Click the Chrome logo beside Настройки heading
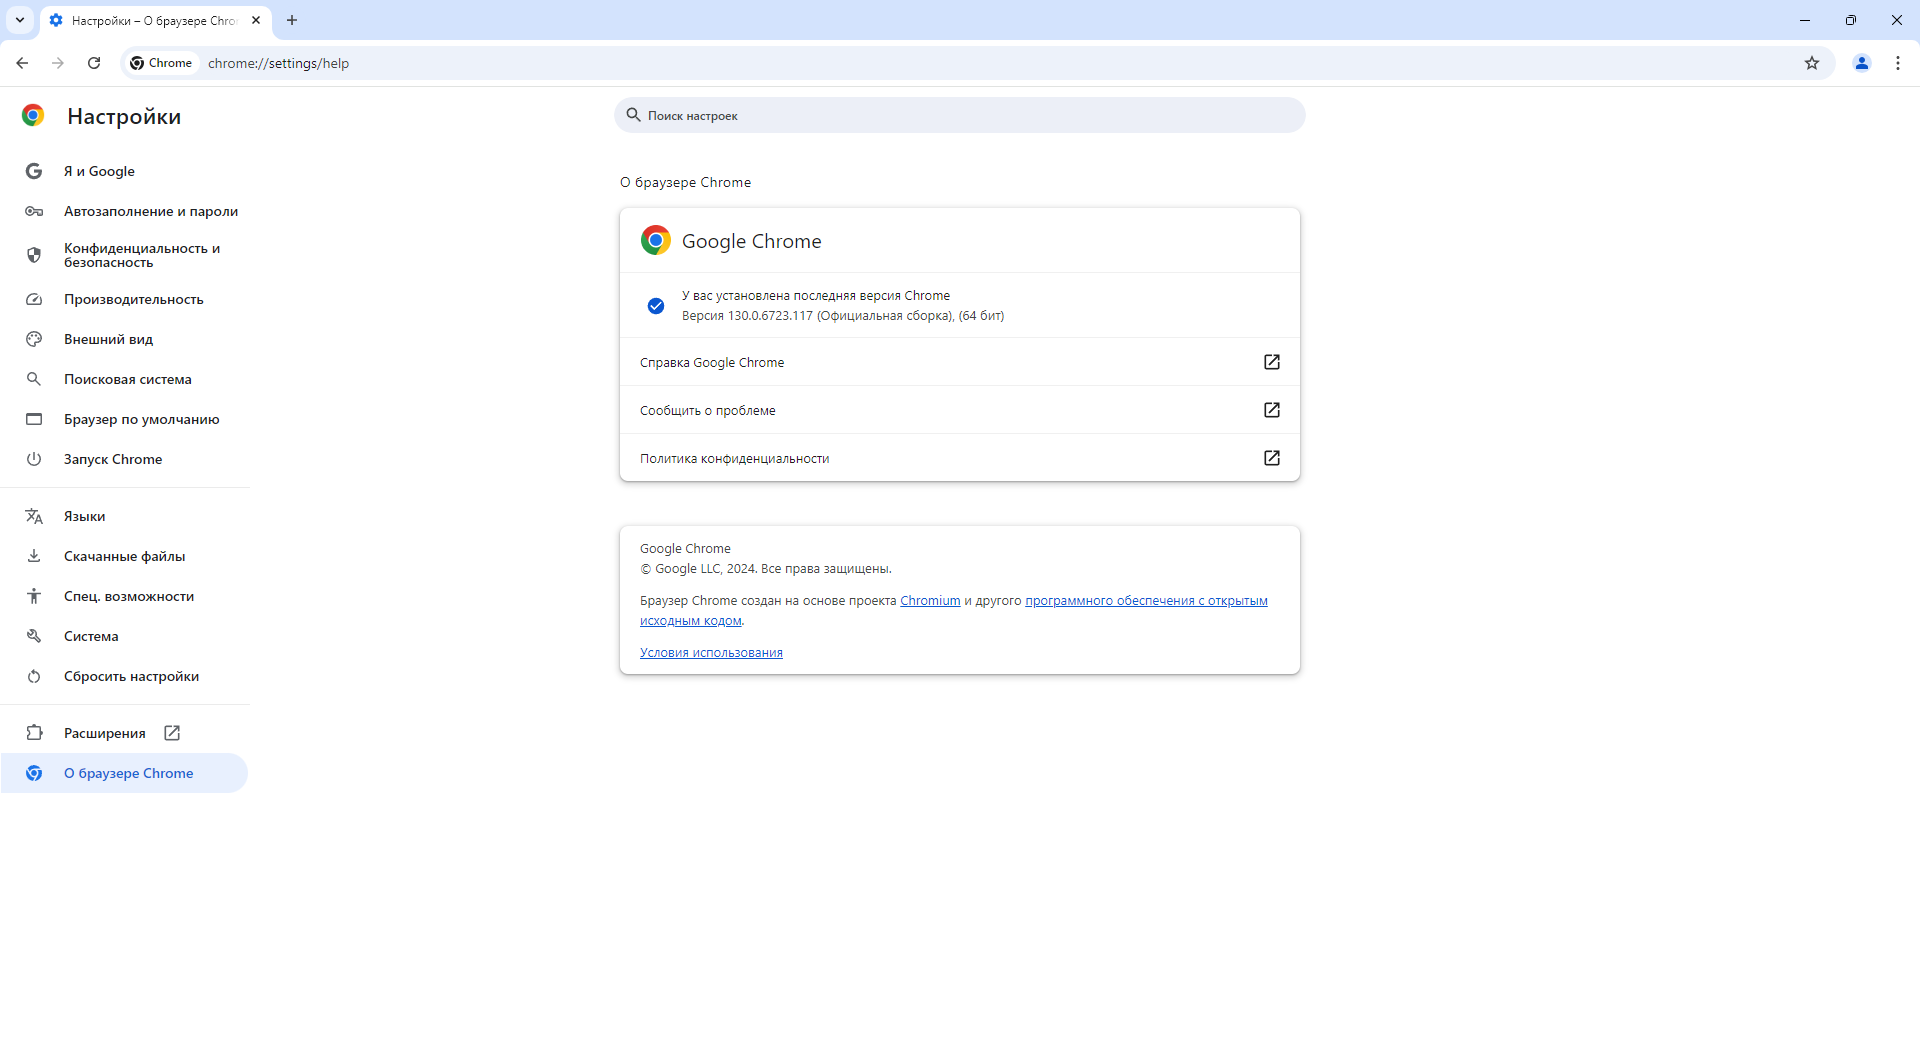The image size is (1920, 1040). [x=33, y=116]
